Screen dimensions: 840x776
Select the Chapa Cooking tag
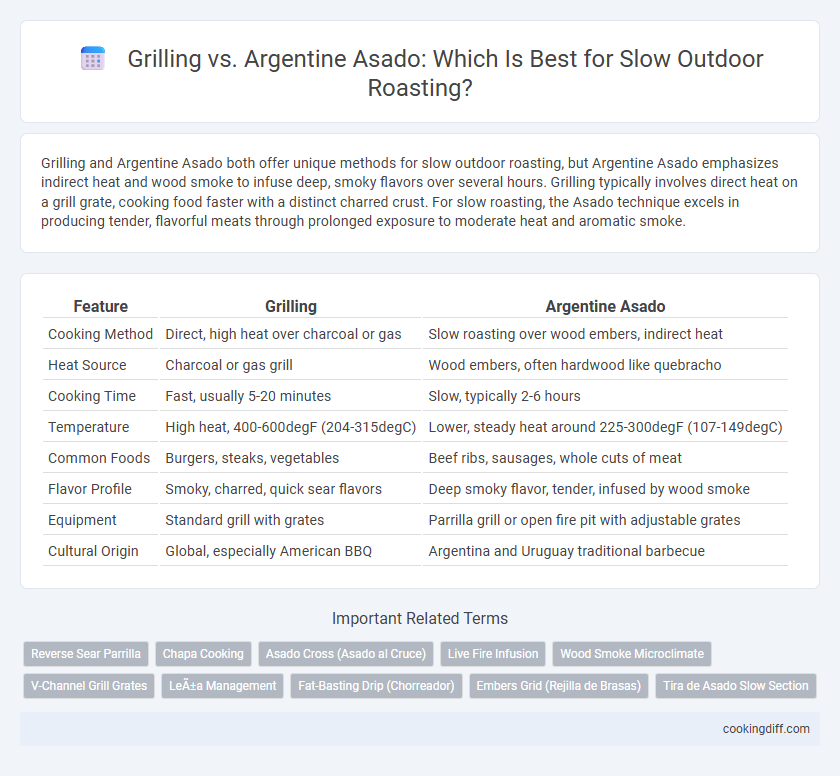click(x=203, y=654)
